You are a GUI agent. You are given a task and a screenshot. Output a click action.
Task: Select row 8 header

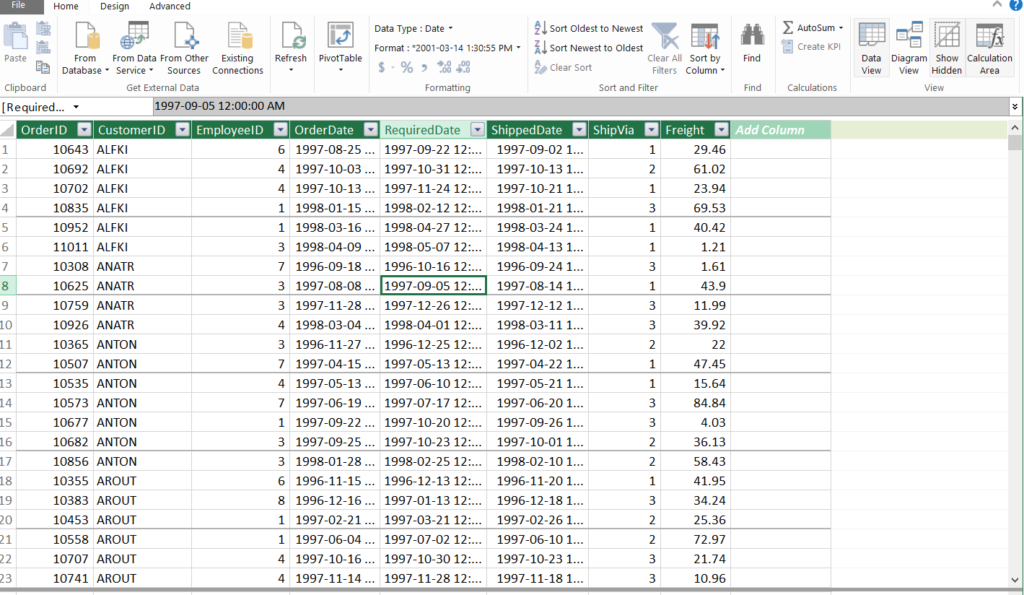point(7,285)
